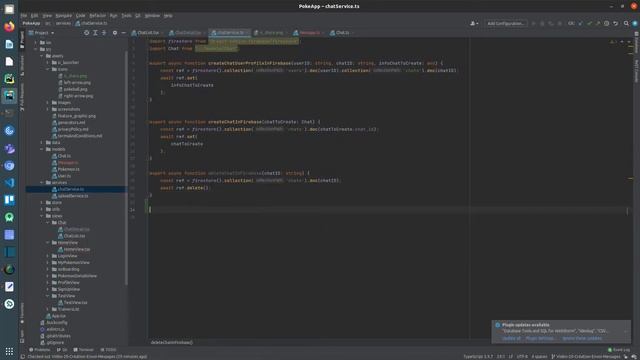Open Search Everywhere magnifier

coord(626,24)
